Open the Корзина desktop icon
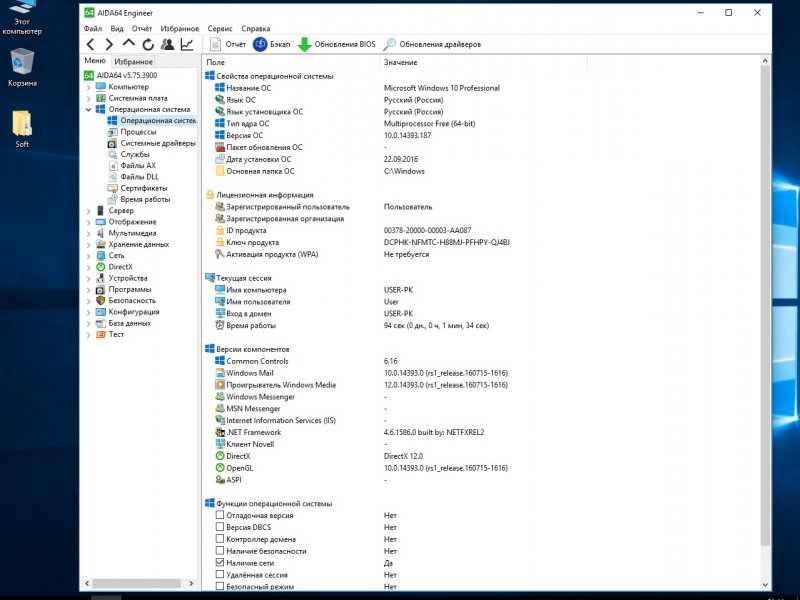Viewport: 800px width, 600px height. point(22,67)
